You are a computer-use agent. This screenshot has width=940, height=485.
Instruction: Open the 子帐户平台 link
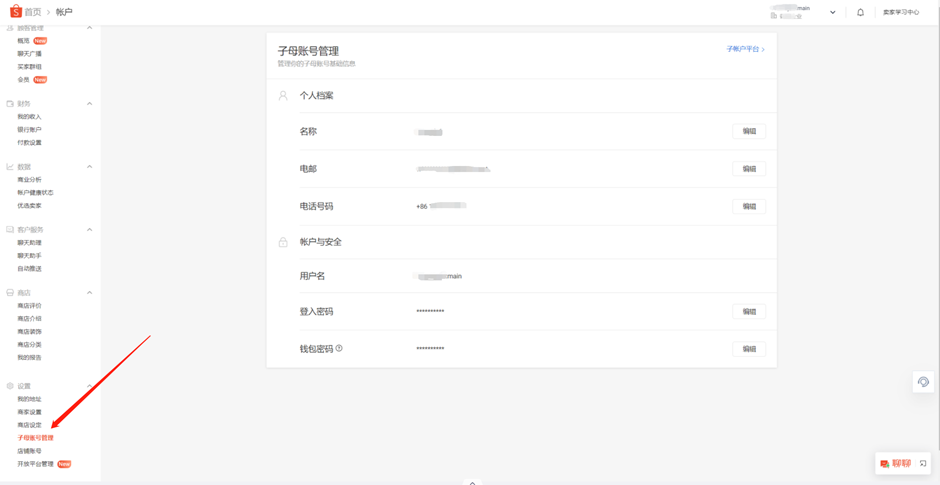(744, 49)
